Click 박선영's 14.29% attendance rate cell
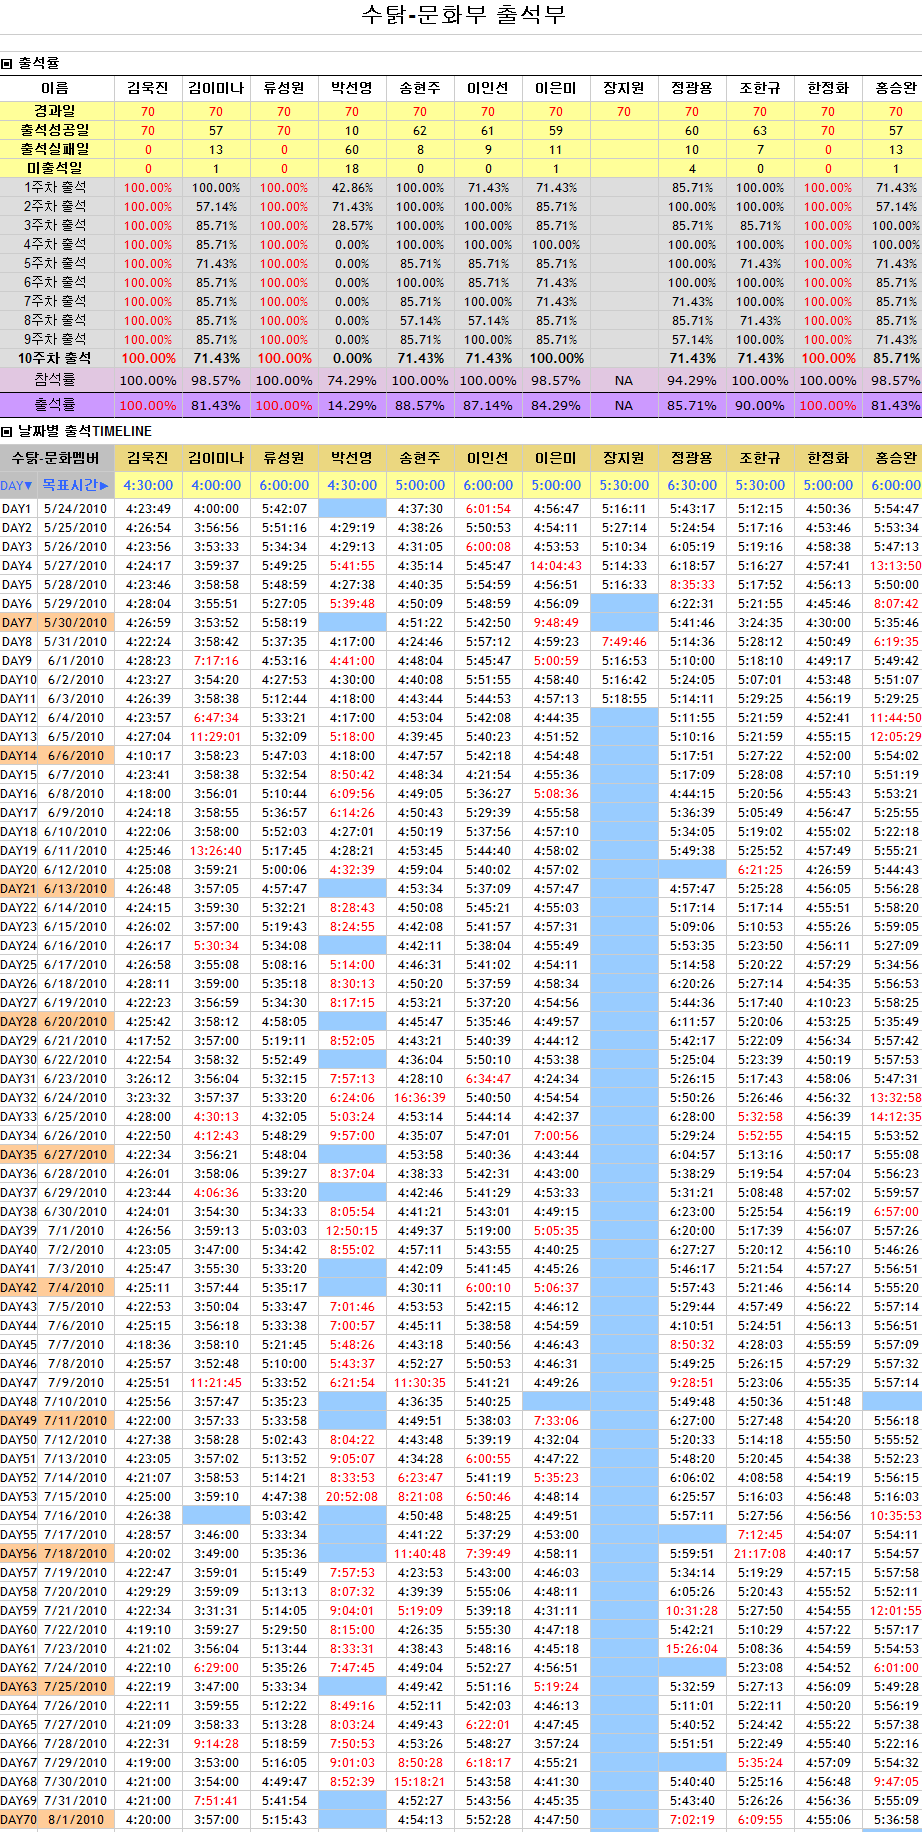Screen dimensions: 922x1832 [x=352, y=405]
